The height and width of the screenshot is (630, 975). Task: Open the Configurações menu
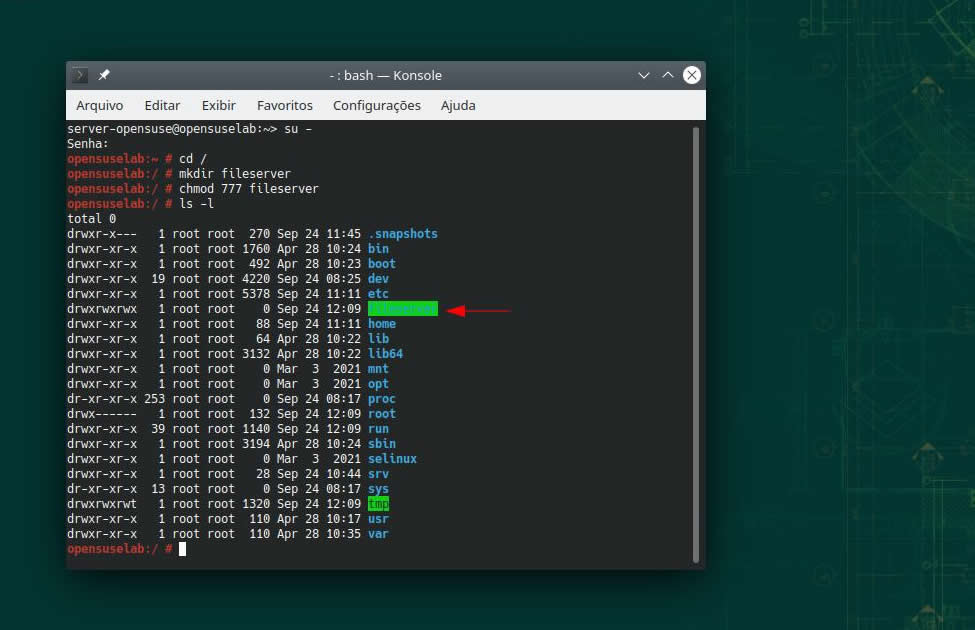point(376,105)
